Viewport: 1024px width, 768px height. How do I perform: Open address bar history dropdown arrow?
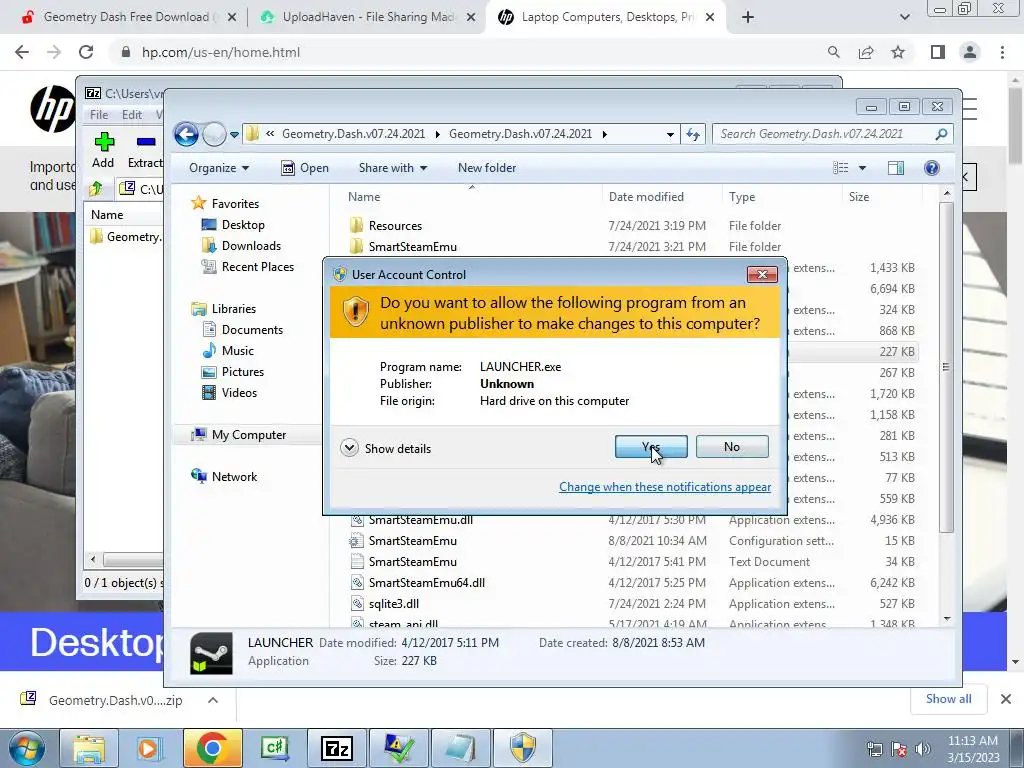click(670, 135)
